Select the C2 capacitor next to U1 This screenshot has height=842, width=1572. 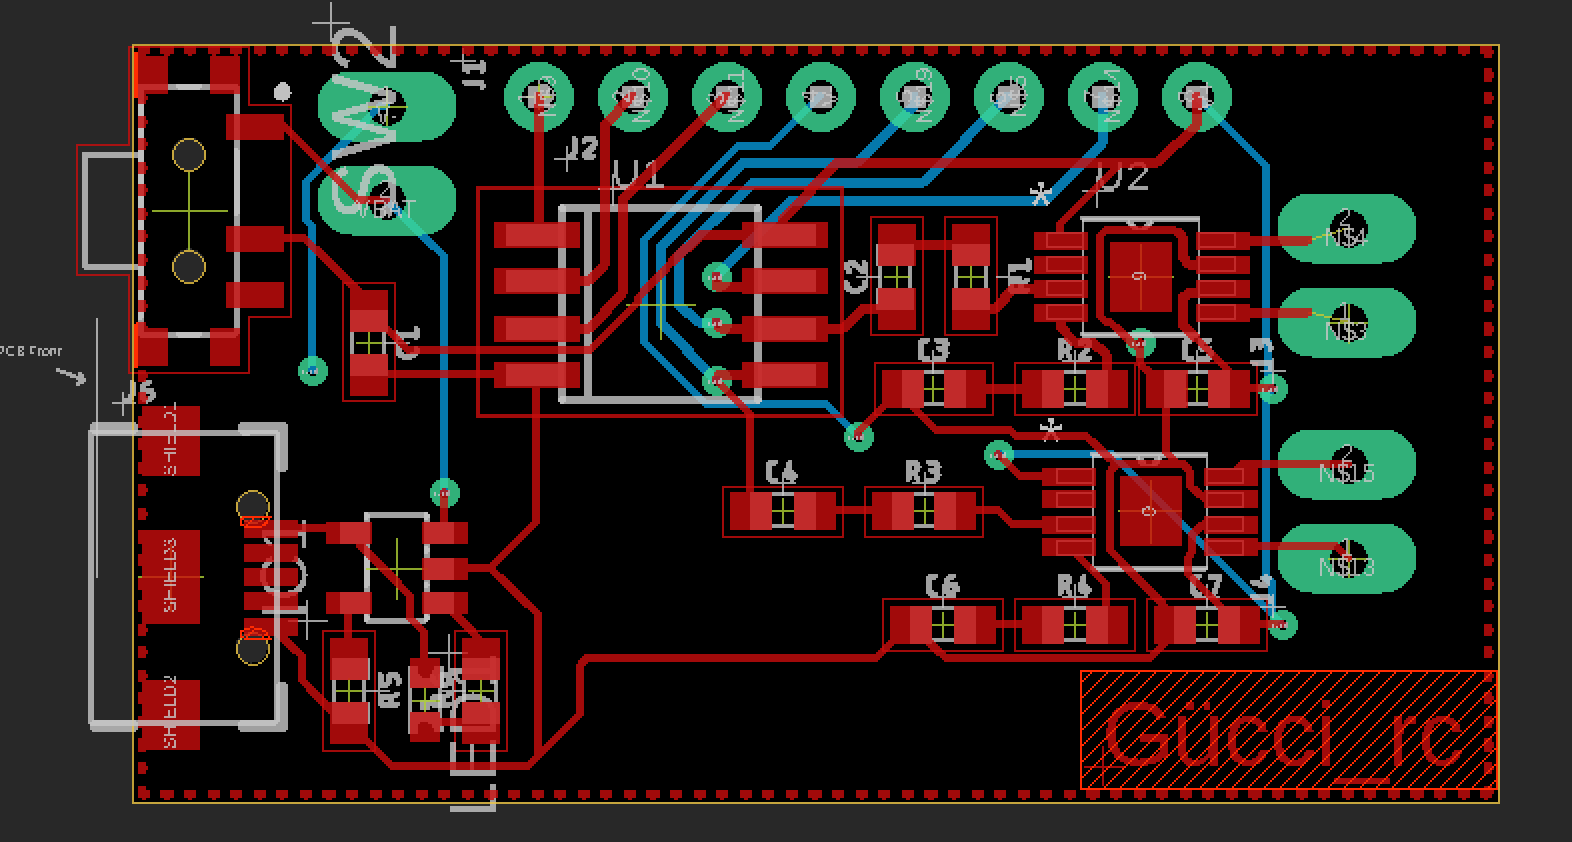tap(895, 275)
